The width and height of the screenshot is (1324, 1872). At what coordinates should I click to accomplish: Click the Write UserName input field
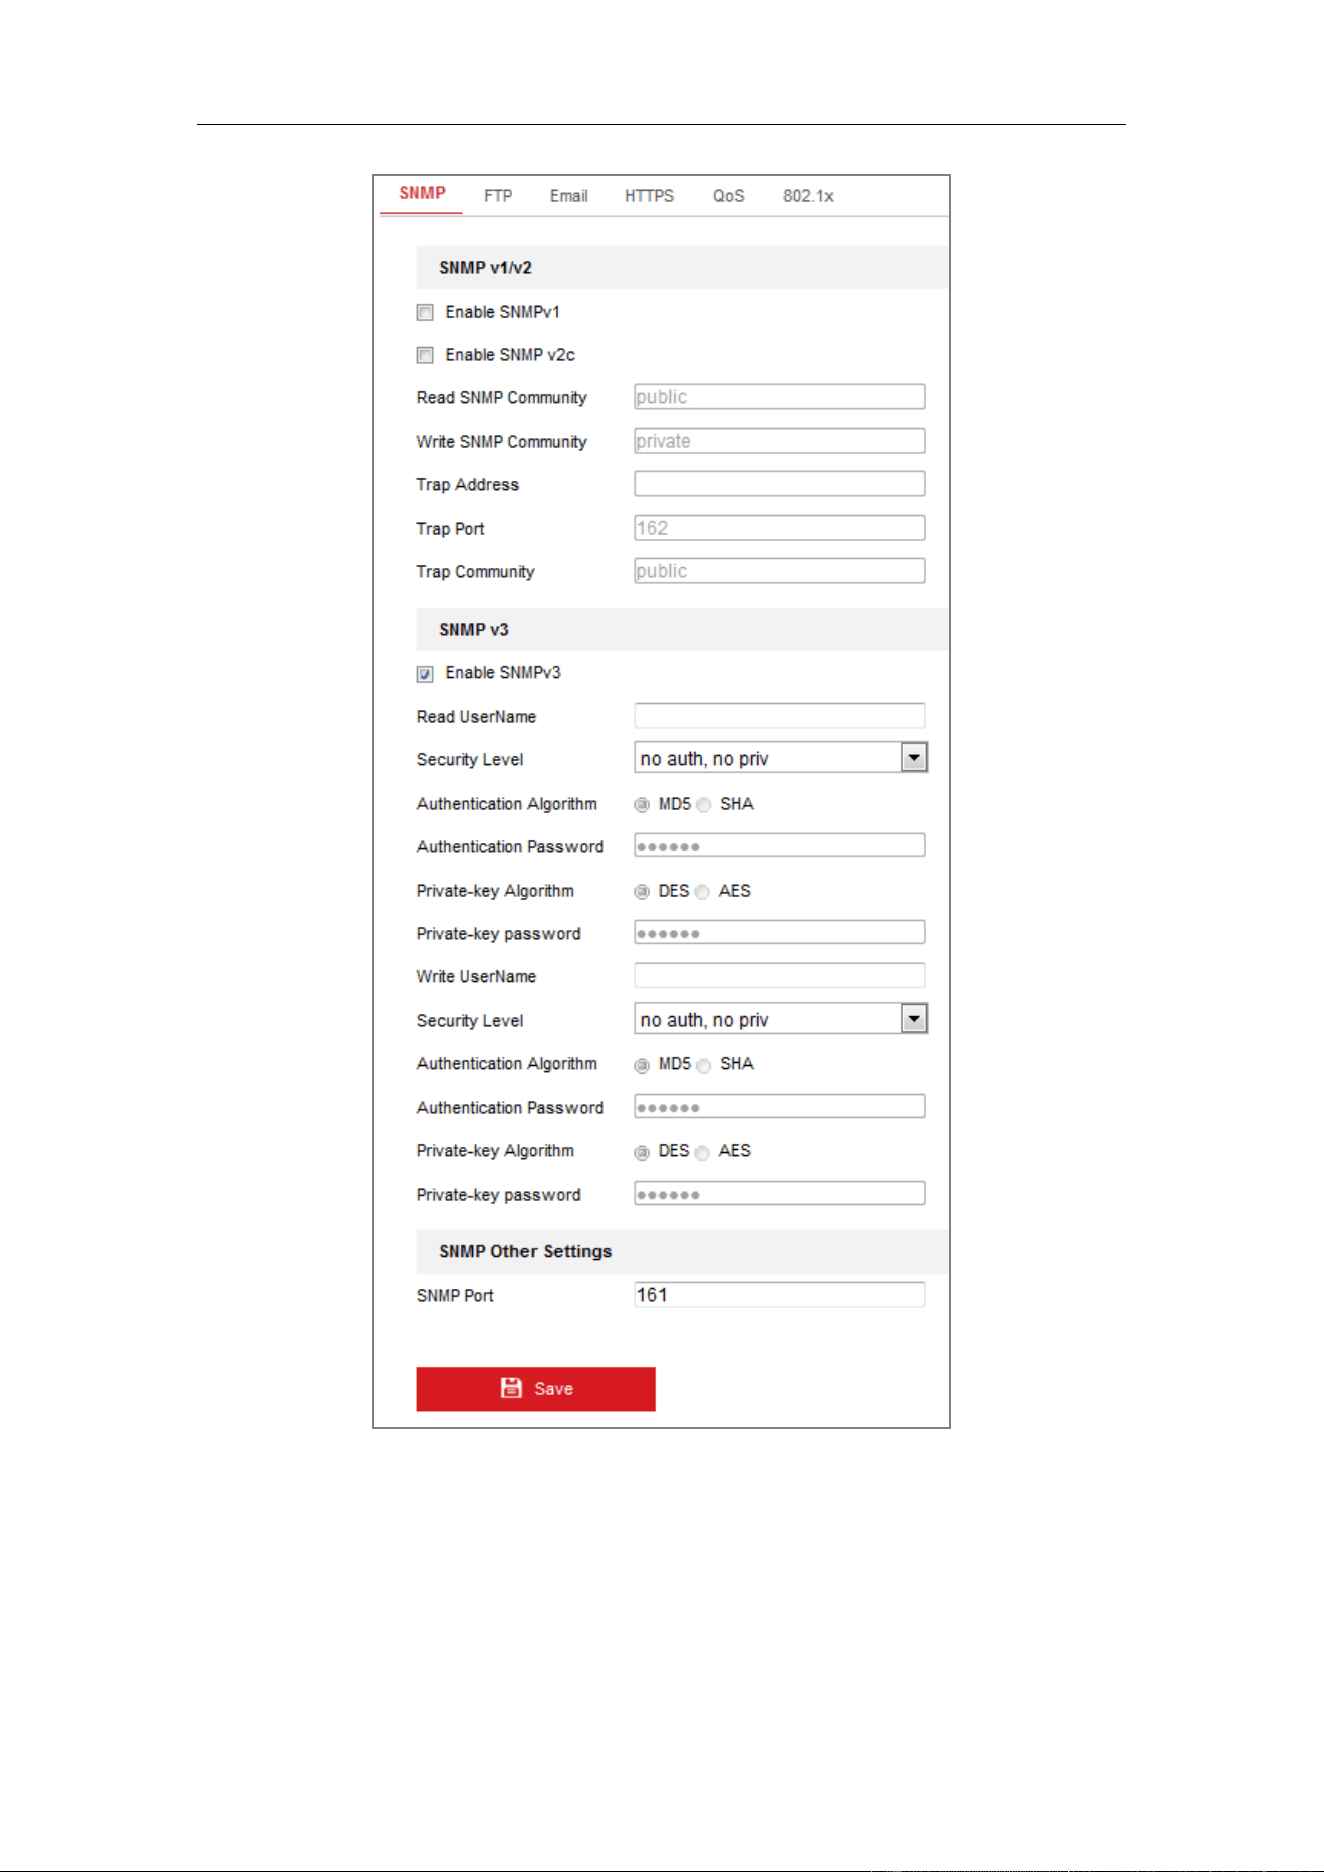[779, 976]
